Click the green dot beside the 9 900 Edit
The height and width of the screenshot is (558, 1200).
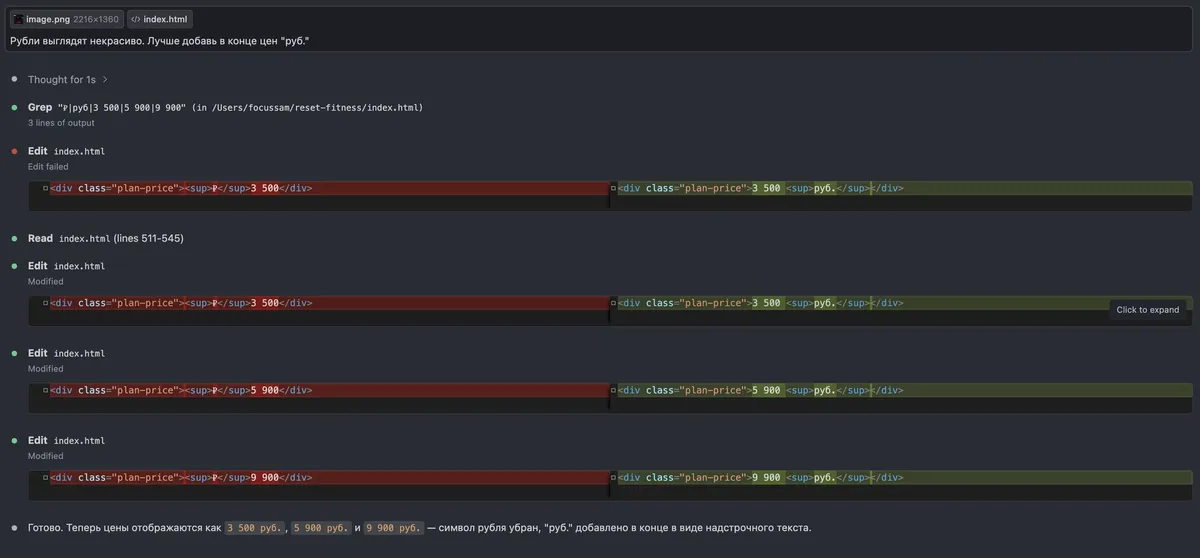(14, 440)
